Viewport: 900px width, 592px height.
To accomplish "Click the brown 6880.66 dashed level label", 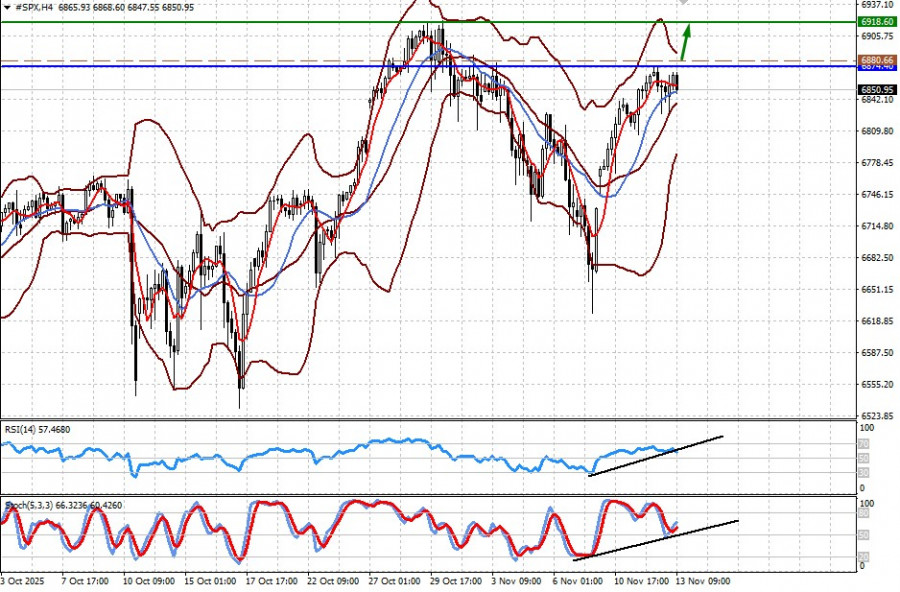I will (x=877, y=60).
